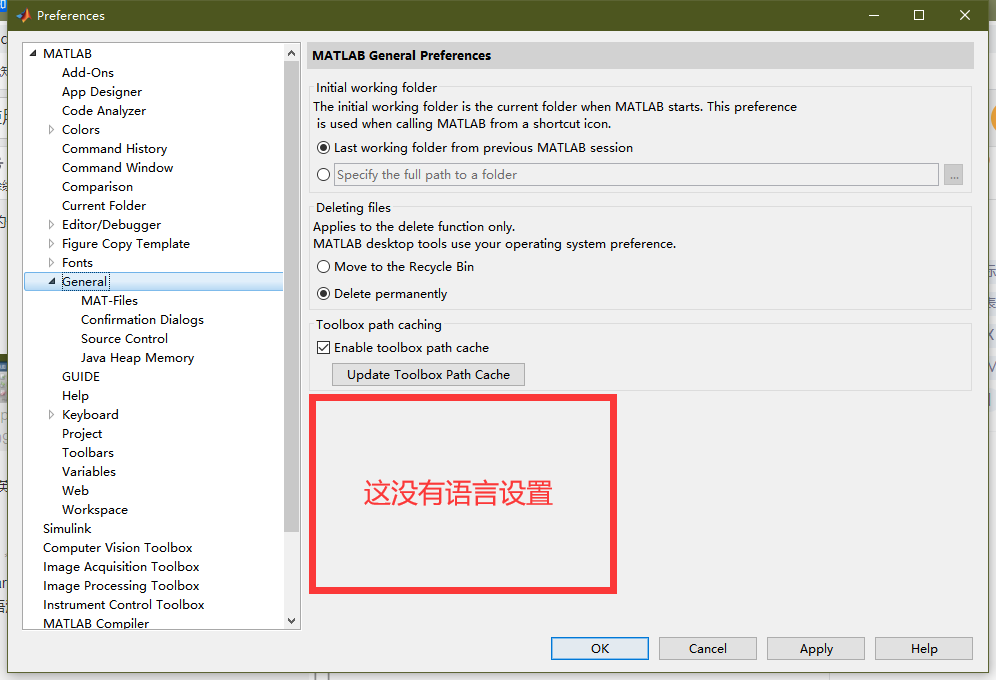Select Source Control under General
The width and height of the screenshot is (996, 680).
pos(124,338)
